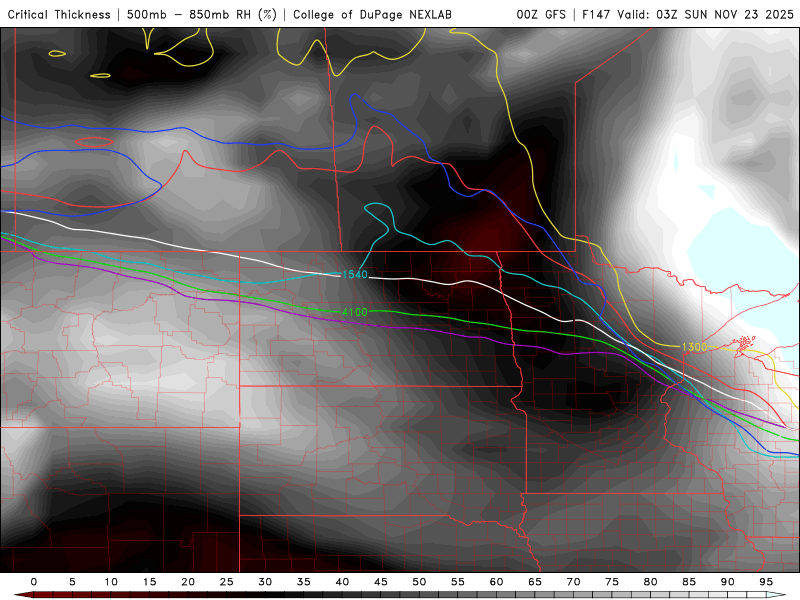
Task: Click the "20" value on the color scale
Action: (x=188, y=582)
